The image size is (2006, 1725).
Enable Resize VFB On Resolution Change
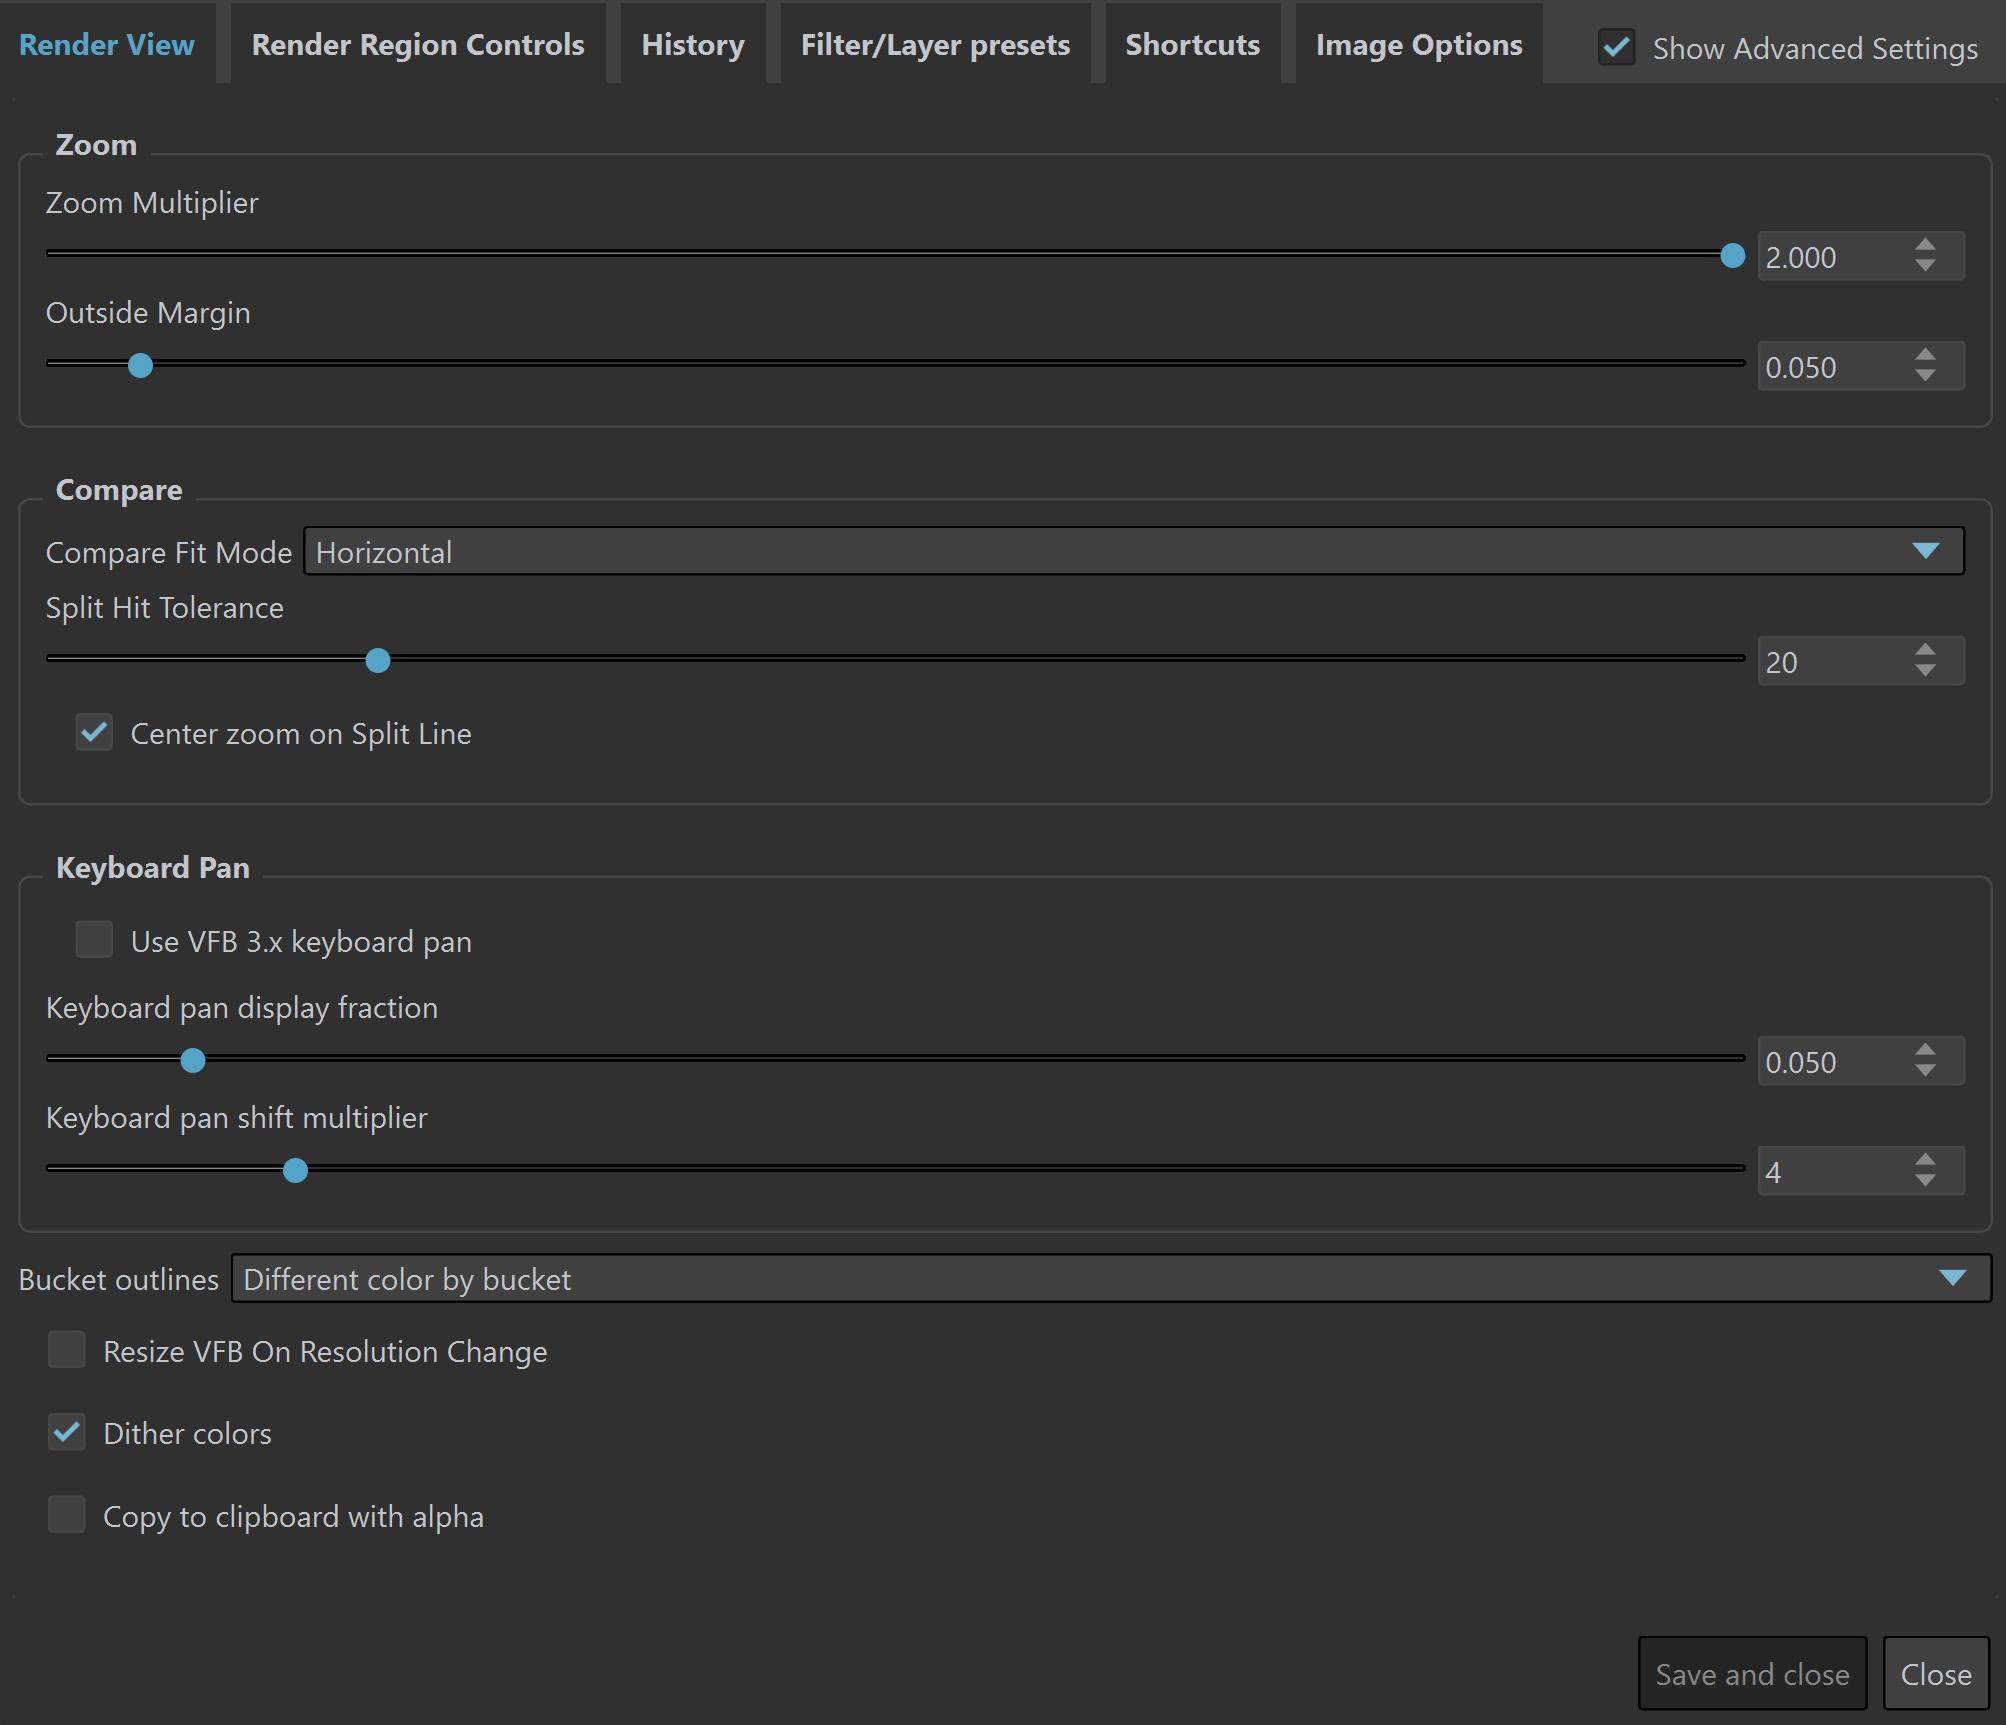click(67, 1350)
